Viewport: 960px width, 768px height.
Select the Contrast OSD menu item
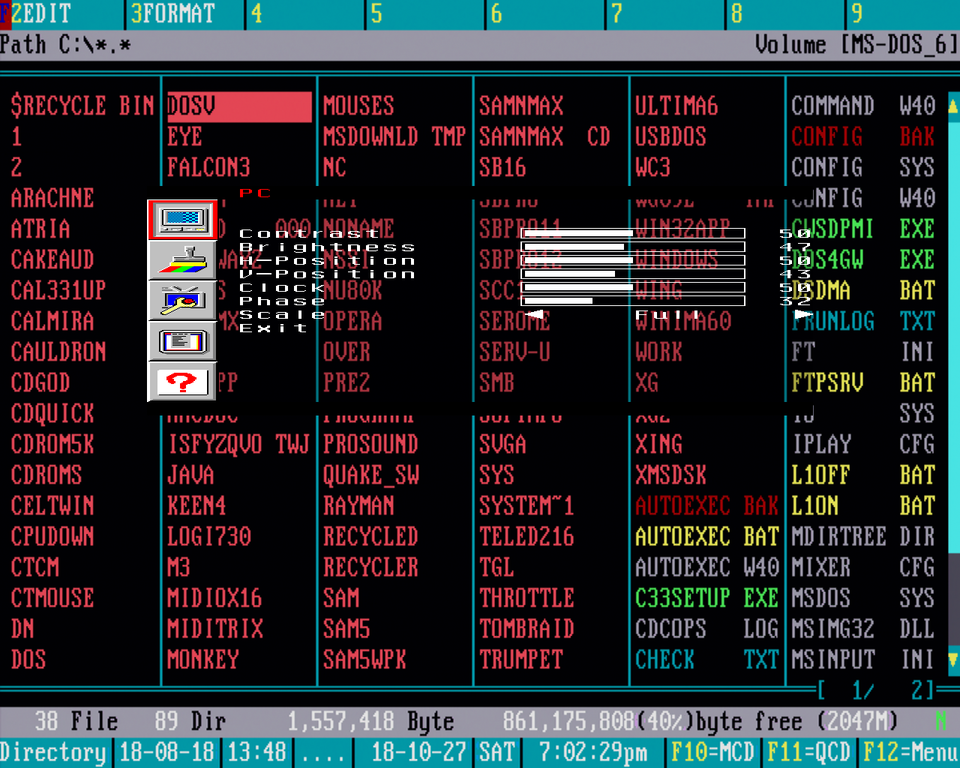point(309,233)
